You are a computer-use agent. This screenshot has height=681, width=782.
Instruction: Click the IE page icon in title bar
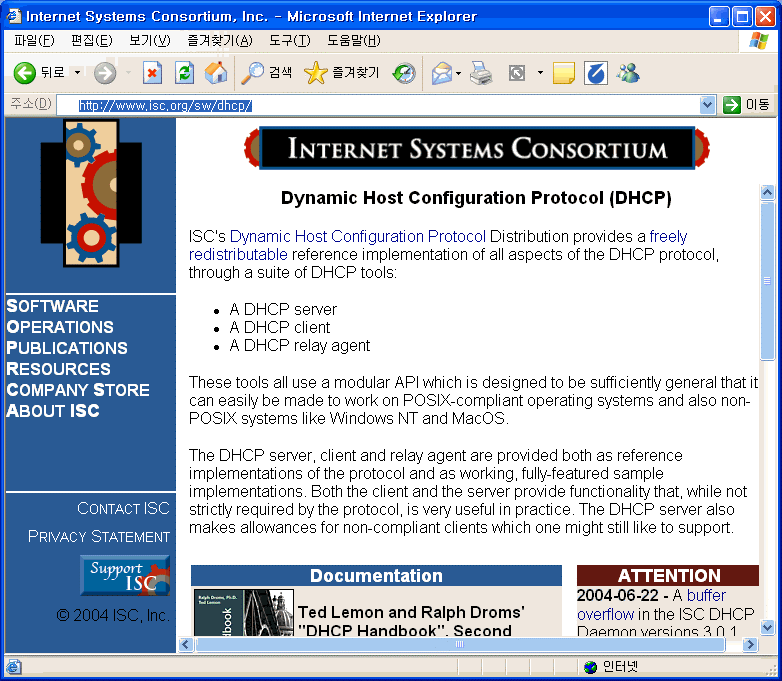click(x=13, y=16)
